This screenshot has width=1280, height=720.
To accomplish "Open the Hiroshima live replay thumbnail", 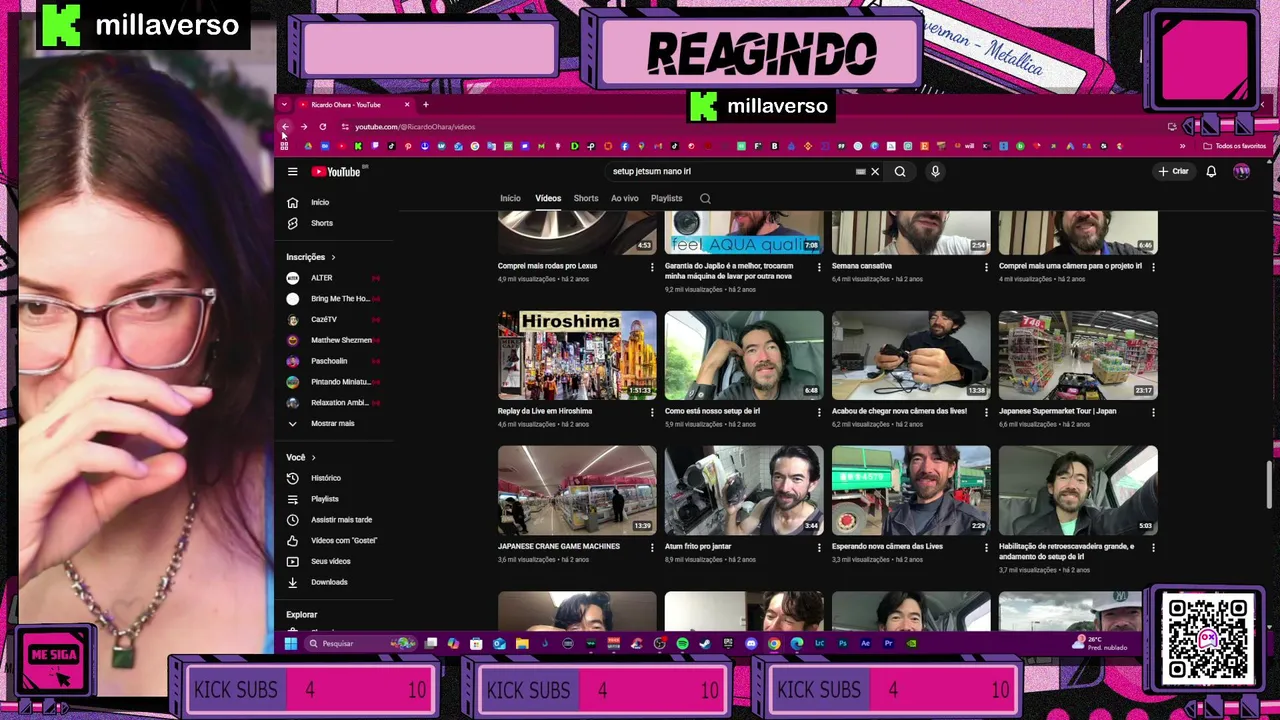I will [577, 355].
